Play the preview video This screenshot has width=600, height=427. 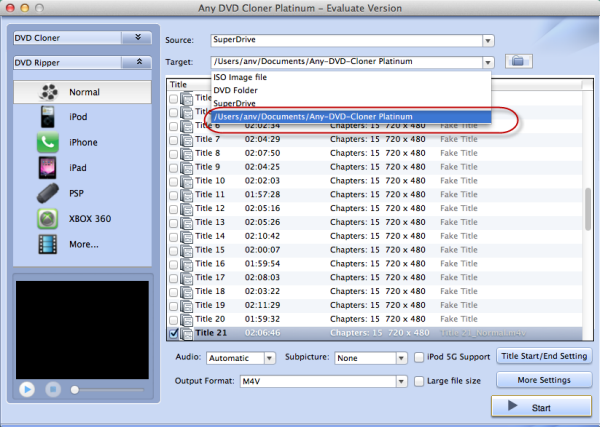27,390
